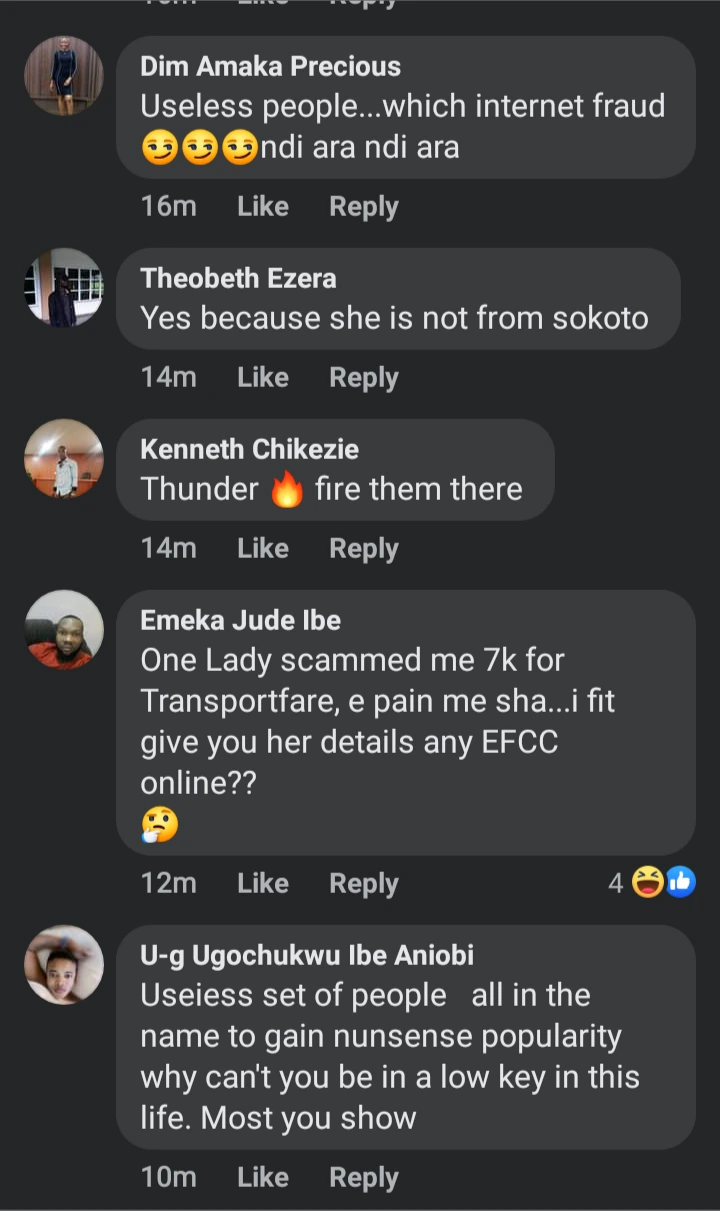Reply to Theobeth Ezera's comment
720x1211 pixels.
(364, 378)
